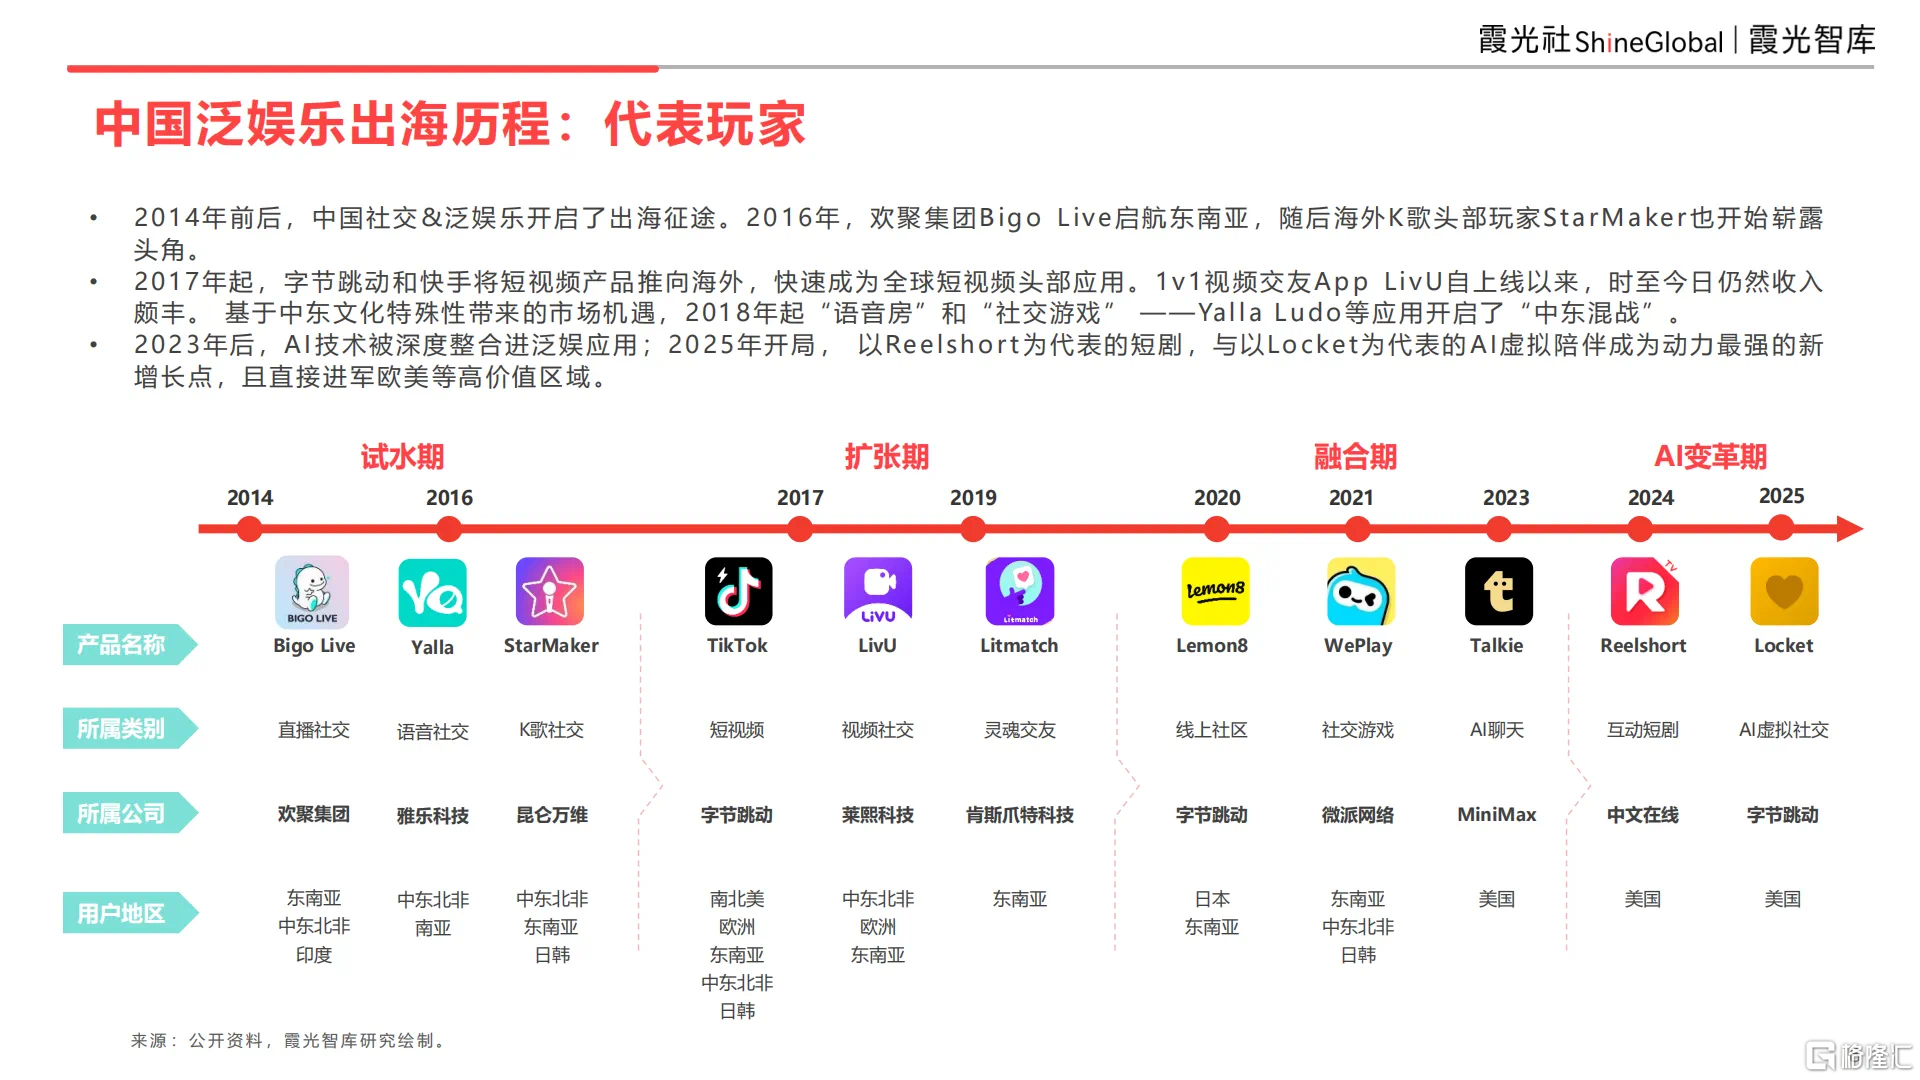Select the WePlay app icon
1920x1080 pixels.
(x=1360, y=591)
